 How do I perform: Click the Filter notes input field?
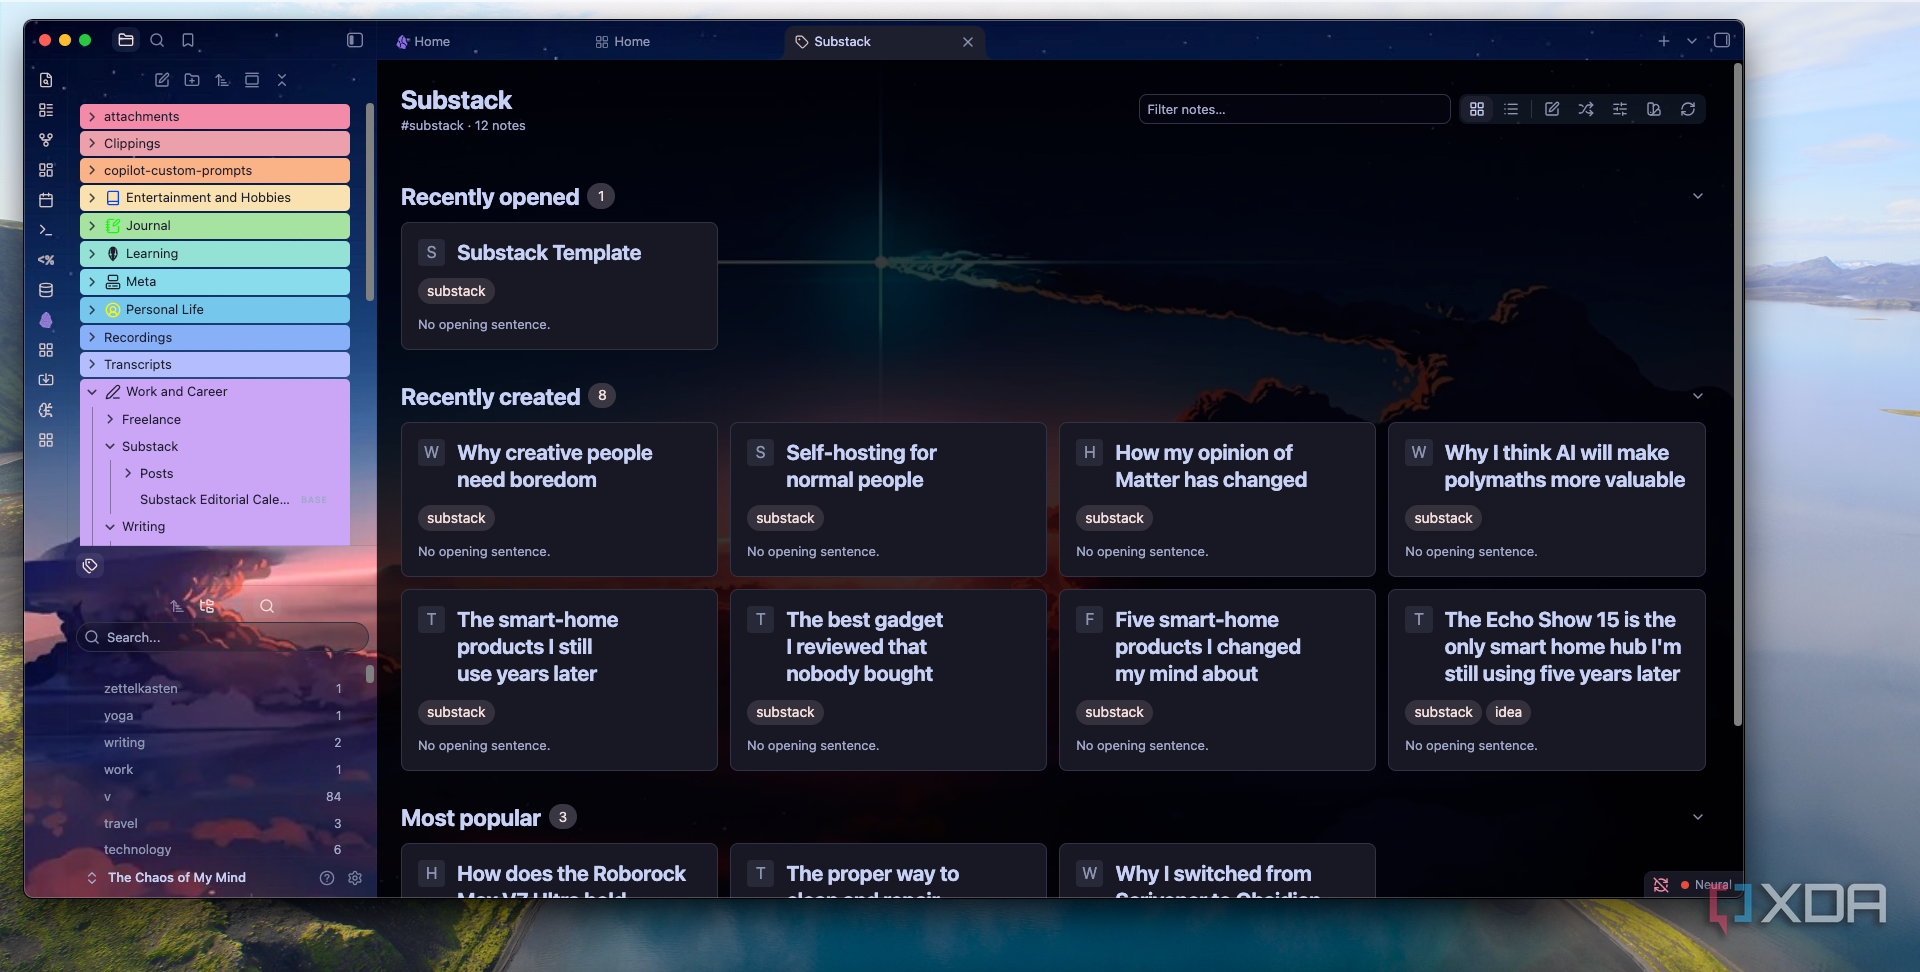1294,109
